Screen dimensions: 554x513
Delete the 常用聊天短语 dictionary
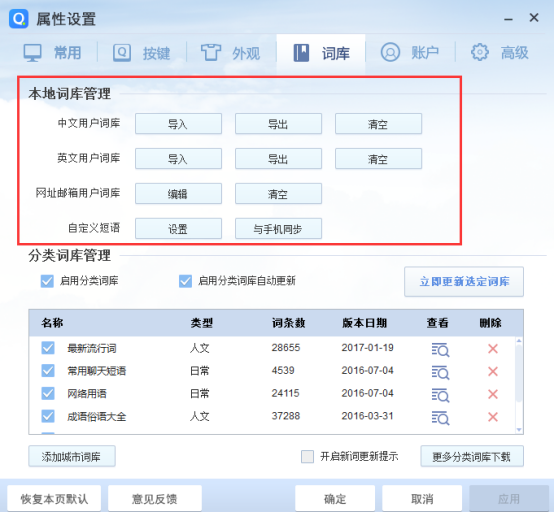[x=493, y=372]
